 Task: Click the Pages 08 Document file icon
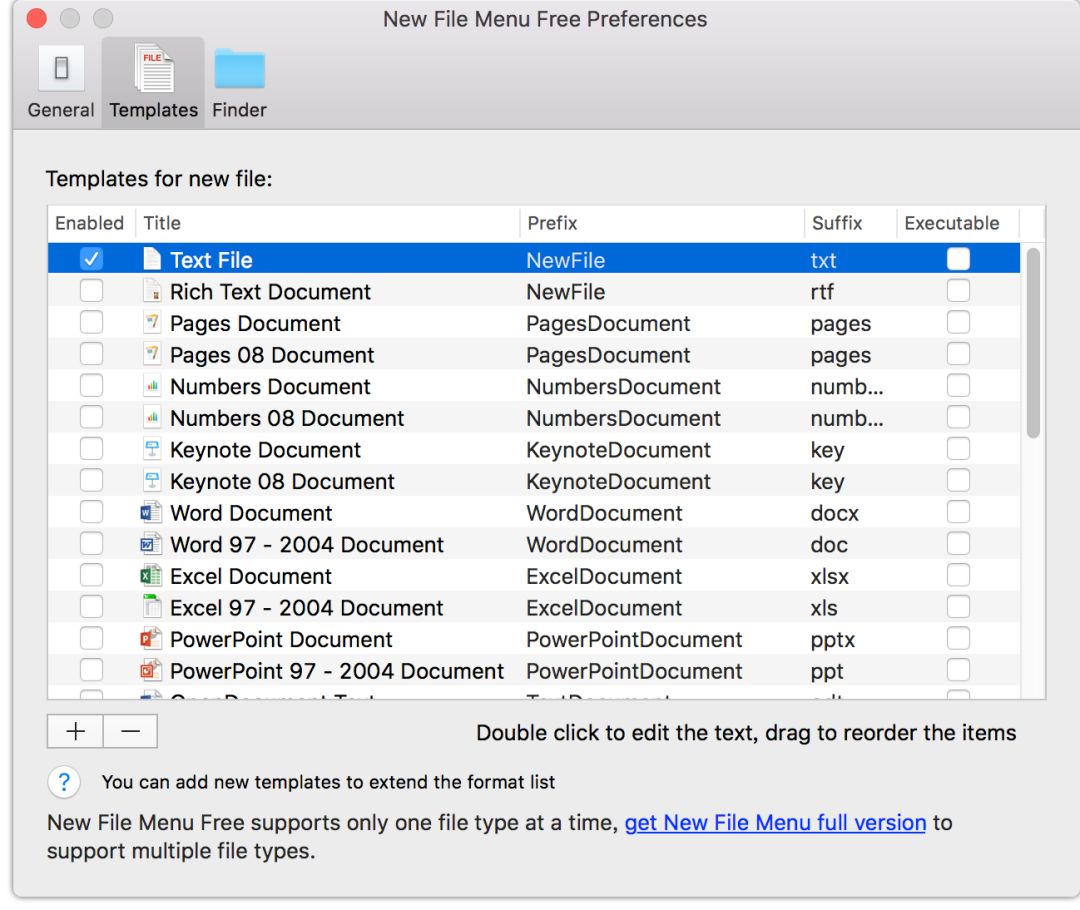pyautogui.click(x=152, y=354)
